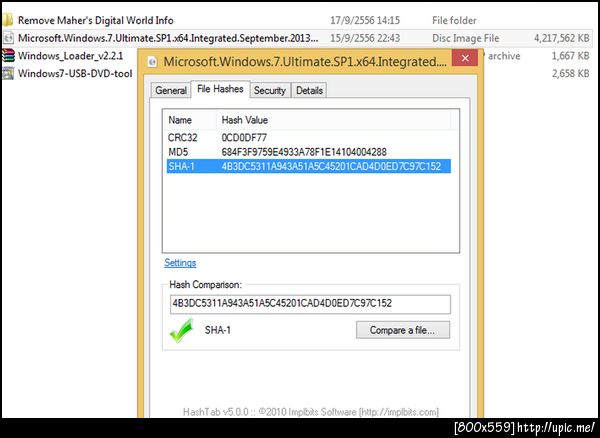
Task: Click the Windows7-USB-DVD-tool program icon
Action: 8,73
